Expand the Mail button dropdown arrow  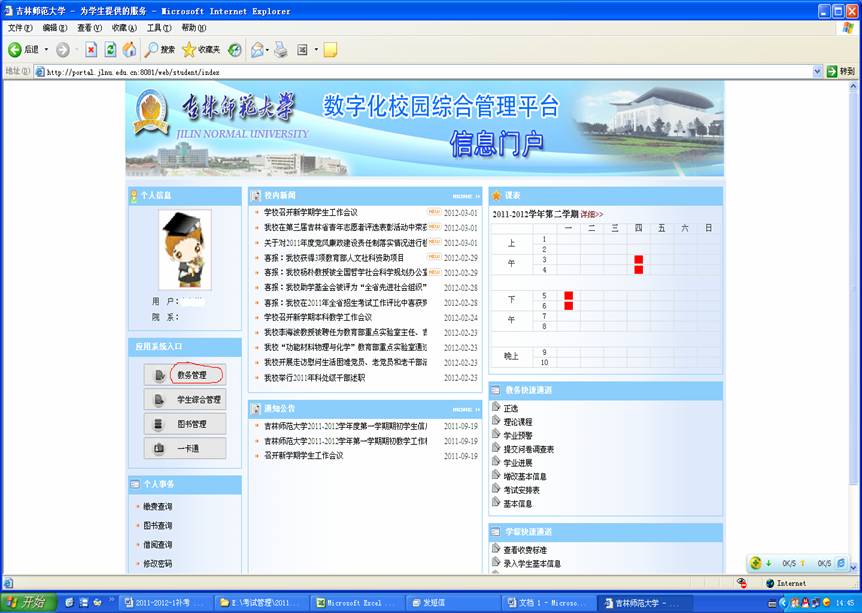(x=269, y=49)
